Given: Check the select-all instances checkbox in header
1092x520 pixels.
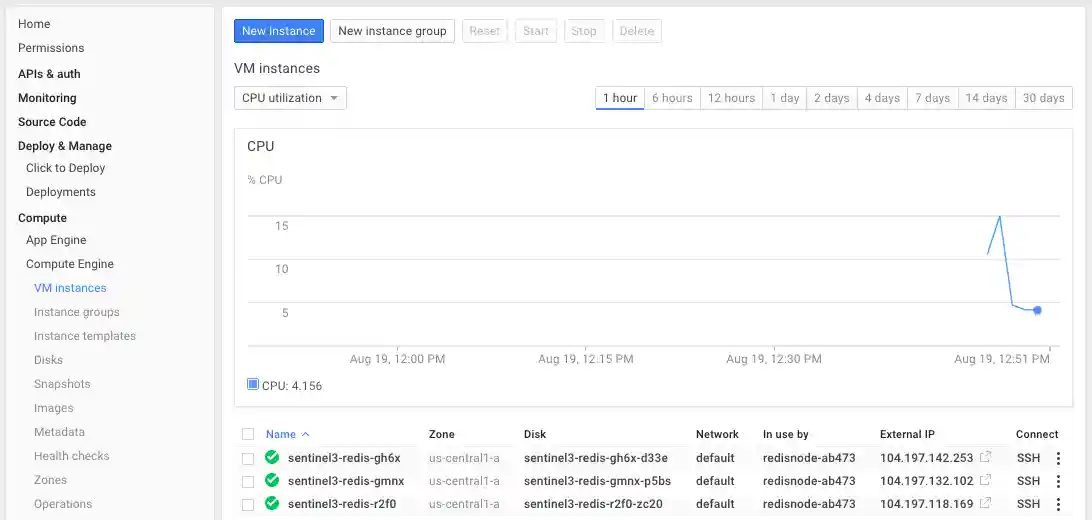Looking at the screenshot, I should pos(248,434).
